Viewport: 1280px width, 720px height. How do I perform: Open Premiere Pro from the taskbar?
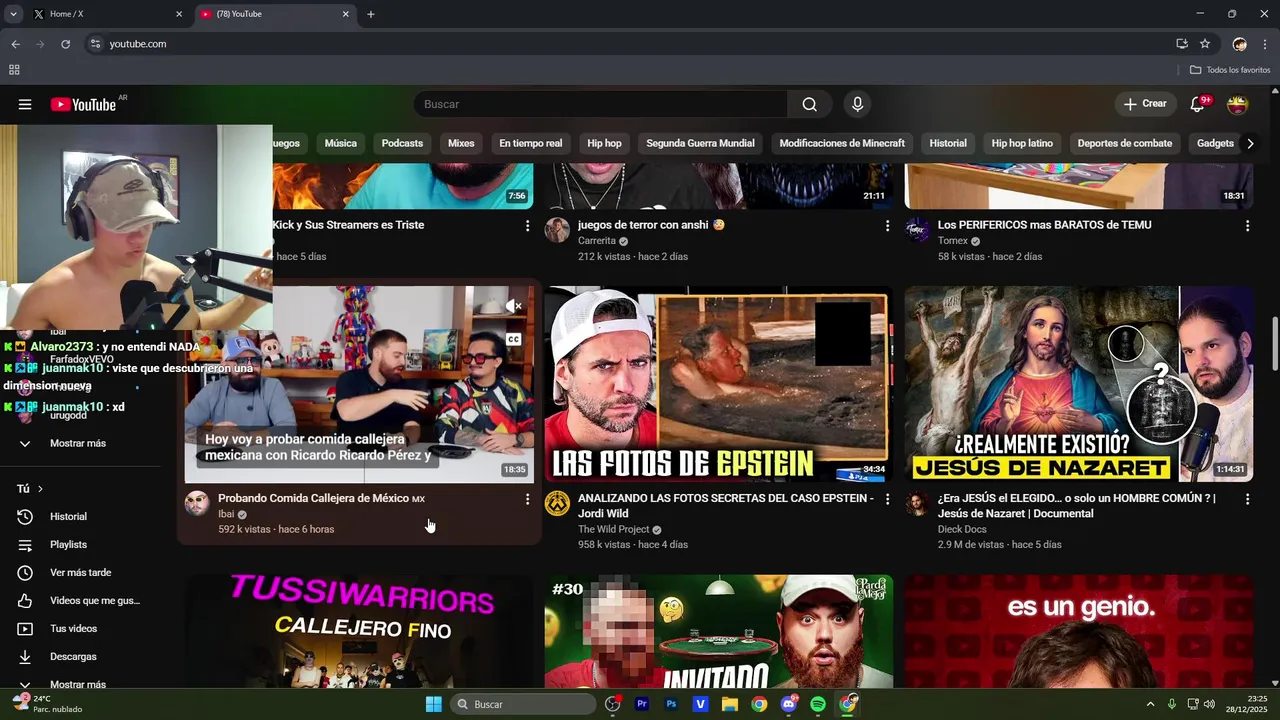(642, 704)
